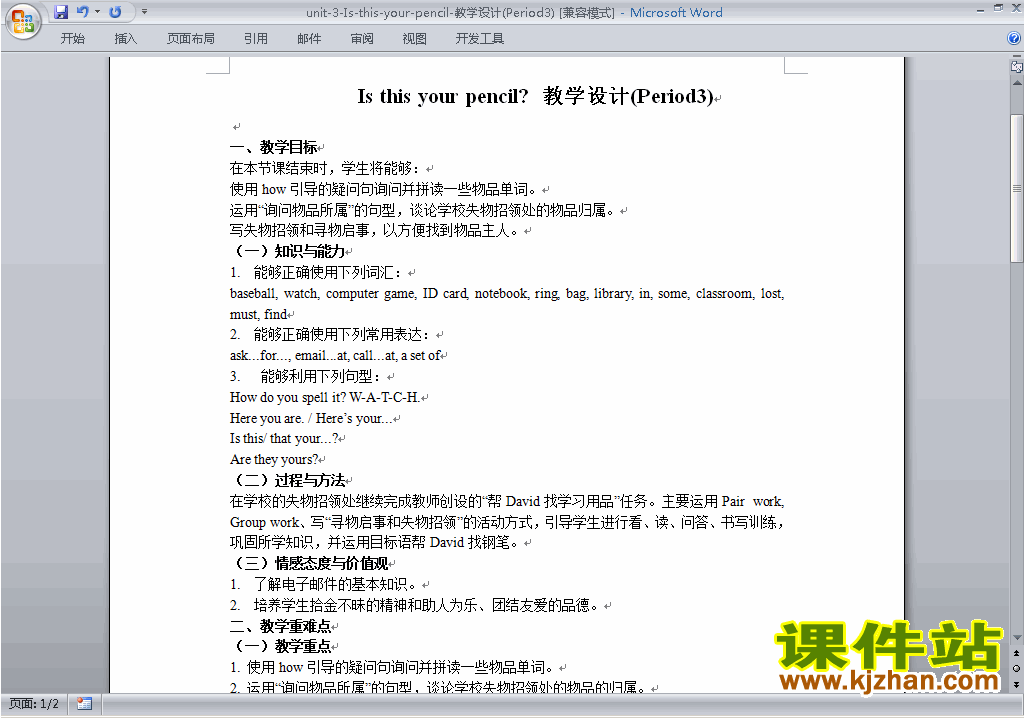This screenshot has width=1024, height=718.
Task: Click the vertical scrollbar thumb
Action: [1016, 188]
